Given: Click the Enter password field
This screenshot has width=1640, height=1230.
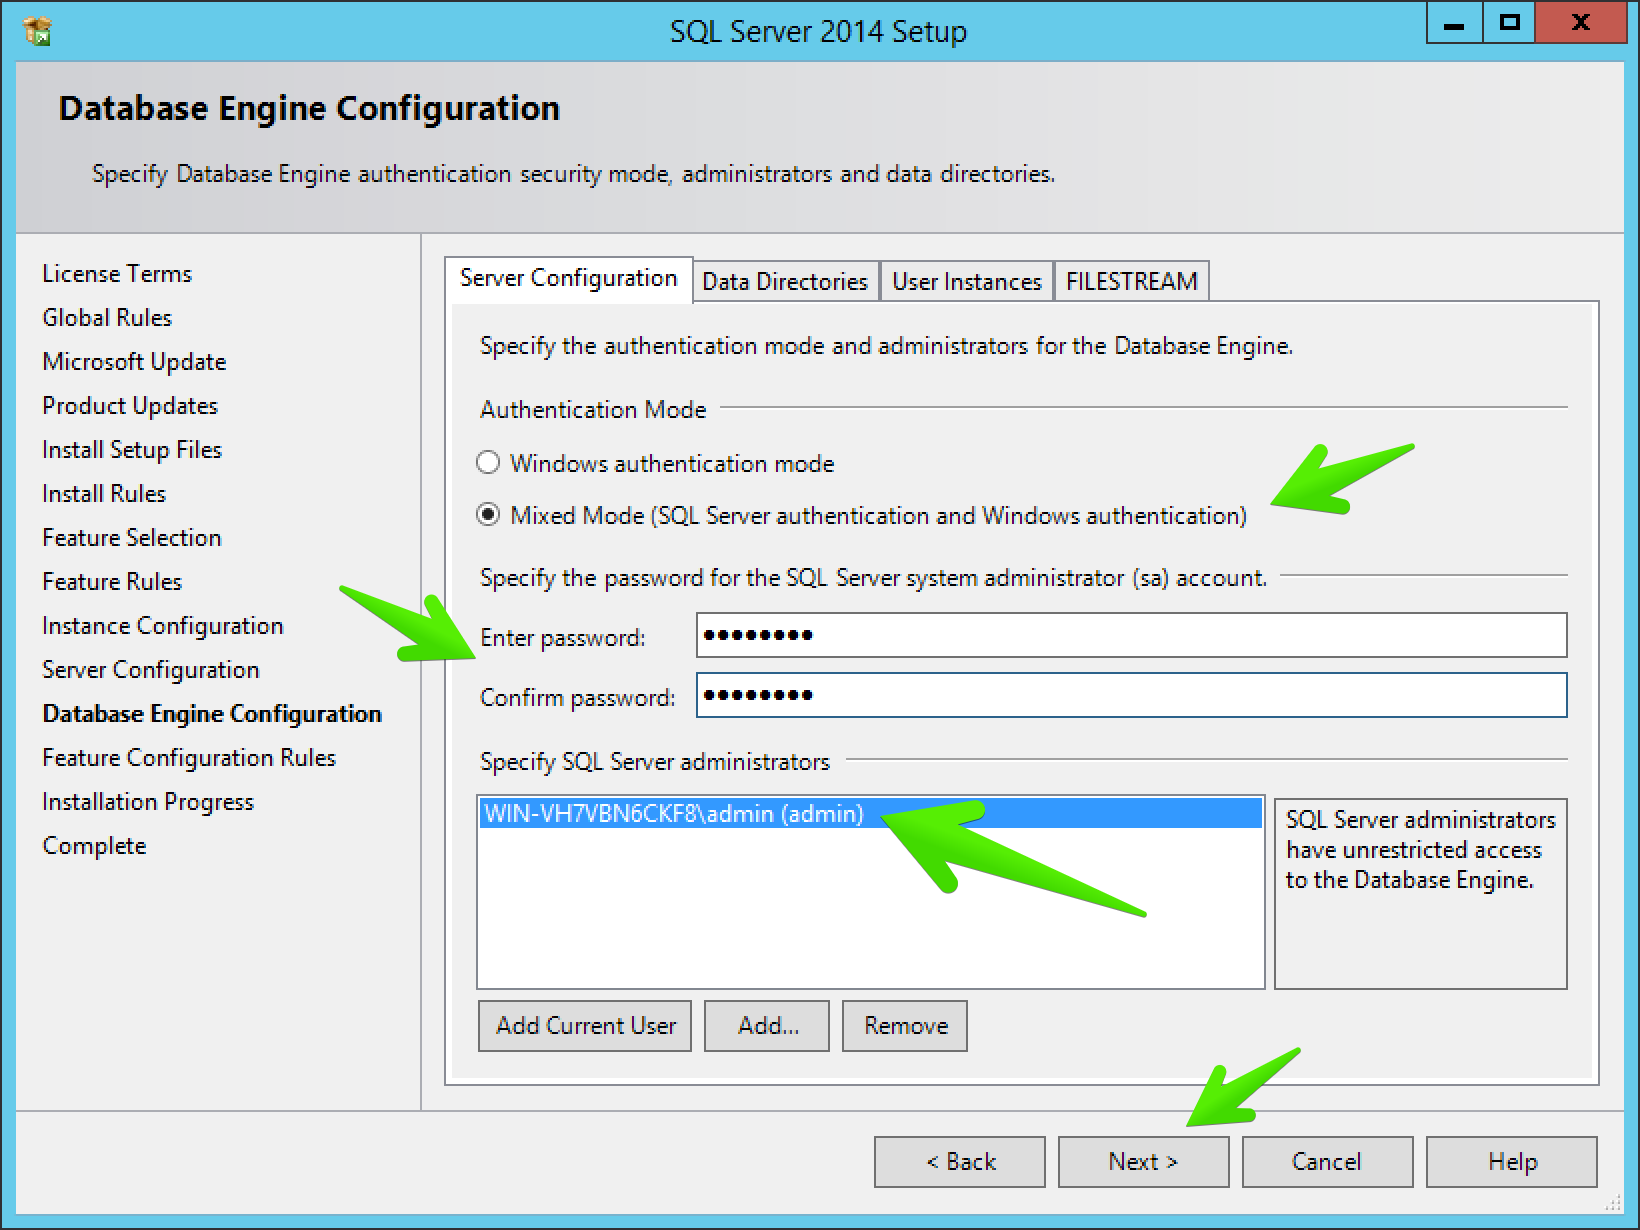Looking at the screenshot, I should (1131, 635).
